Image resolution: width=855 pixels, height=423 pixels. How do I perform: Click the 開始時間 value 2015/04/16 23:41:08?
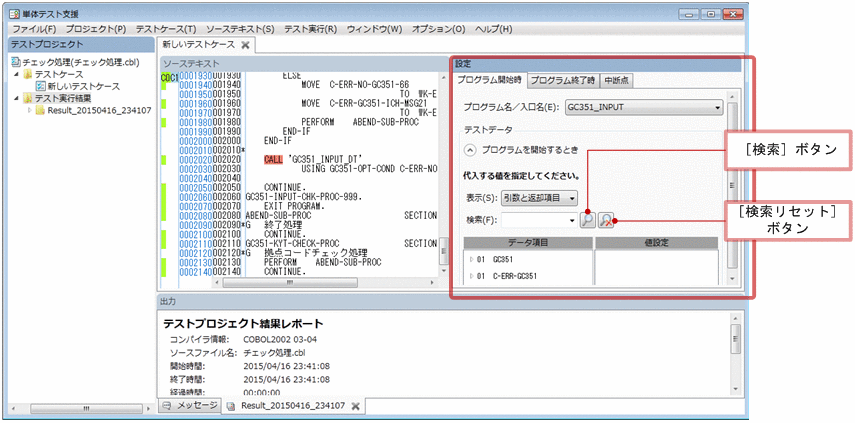coord(286,366)
